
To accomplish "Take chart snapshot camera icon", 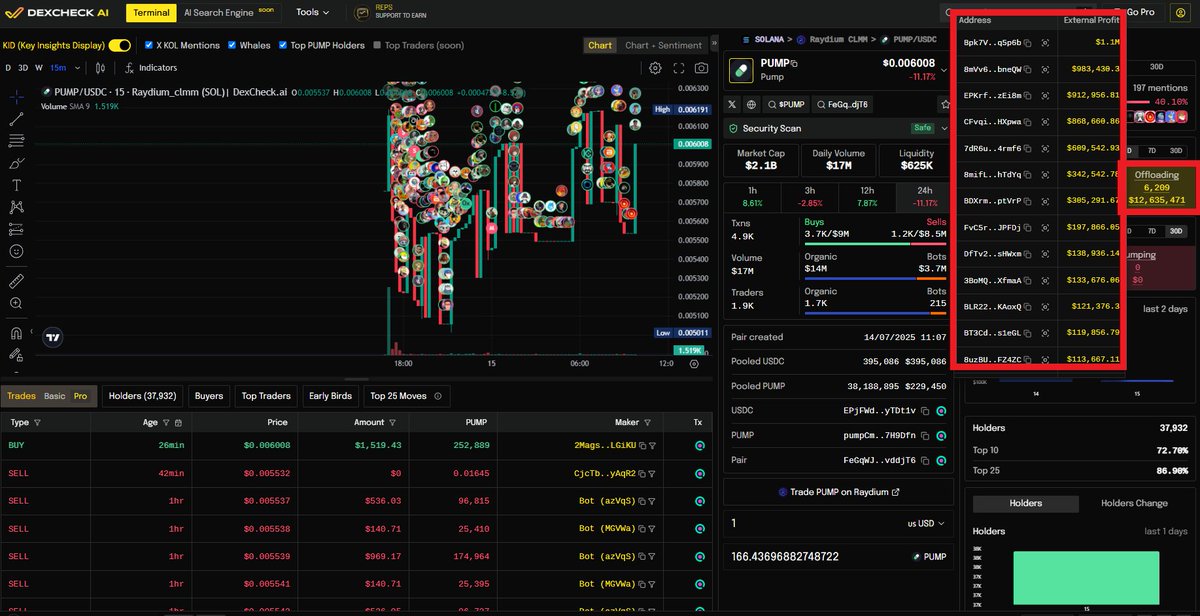I will (x=702, y=68).
